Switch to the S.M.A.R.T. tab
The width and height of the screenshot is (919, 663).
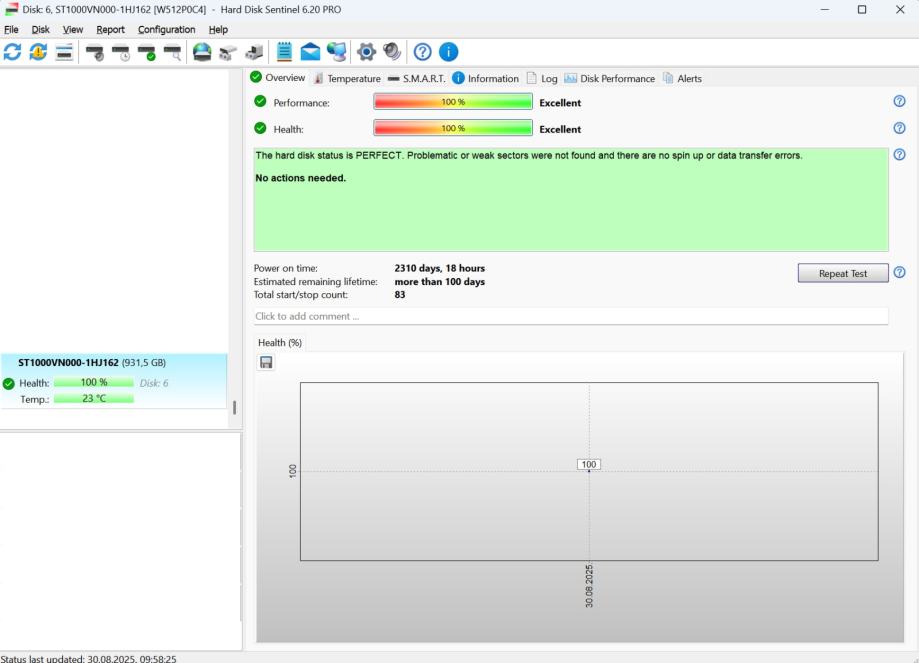(416, 78)
